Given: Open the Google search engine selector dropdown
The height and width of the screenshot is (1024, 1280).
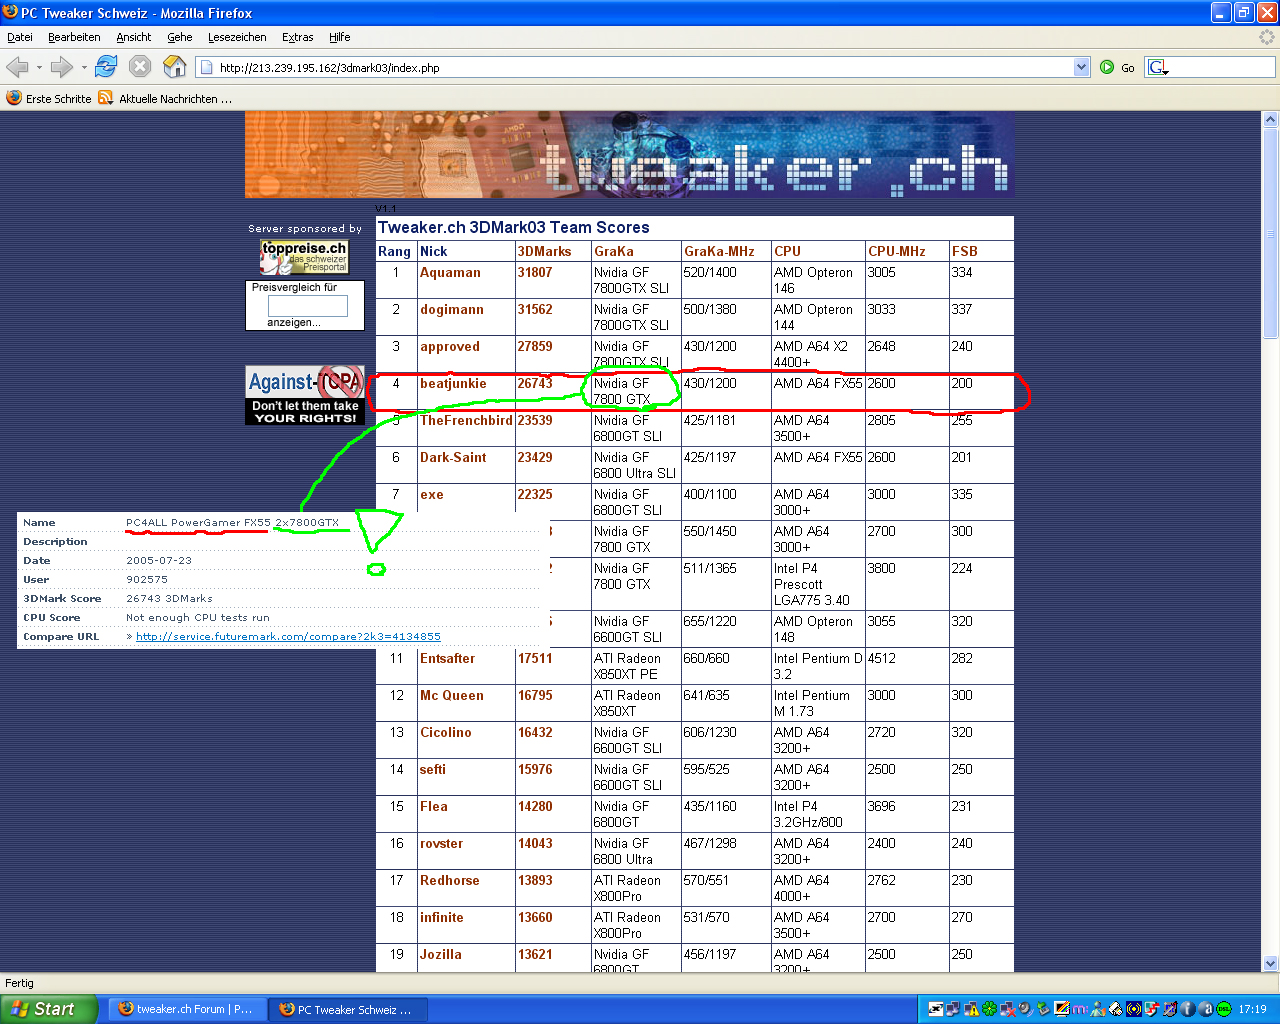Looking at the screenshot, I should [1158, 67].
